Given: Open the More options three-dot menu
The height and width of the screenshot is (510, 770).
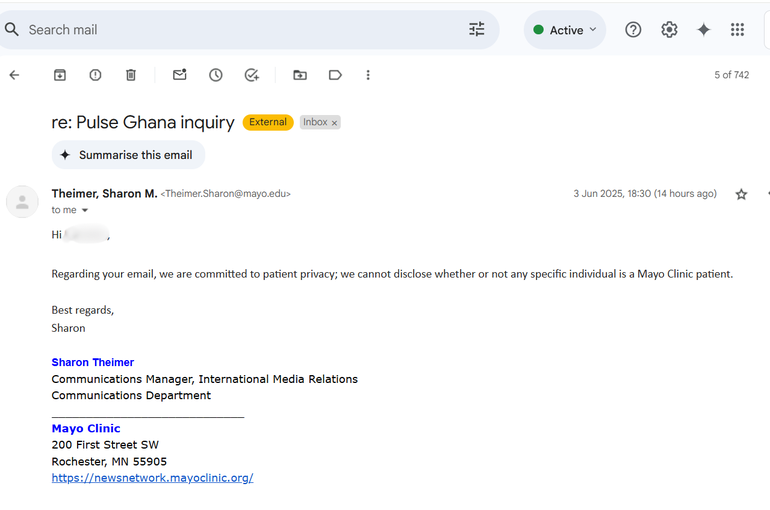Looking at the screenshot, I should (x=368, y=75).
